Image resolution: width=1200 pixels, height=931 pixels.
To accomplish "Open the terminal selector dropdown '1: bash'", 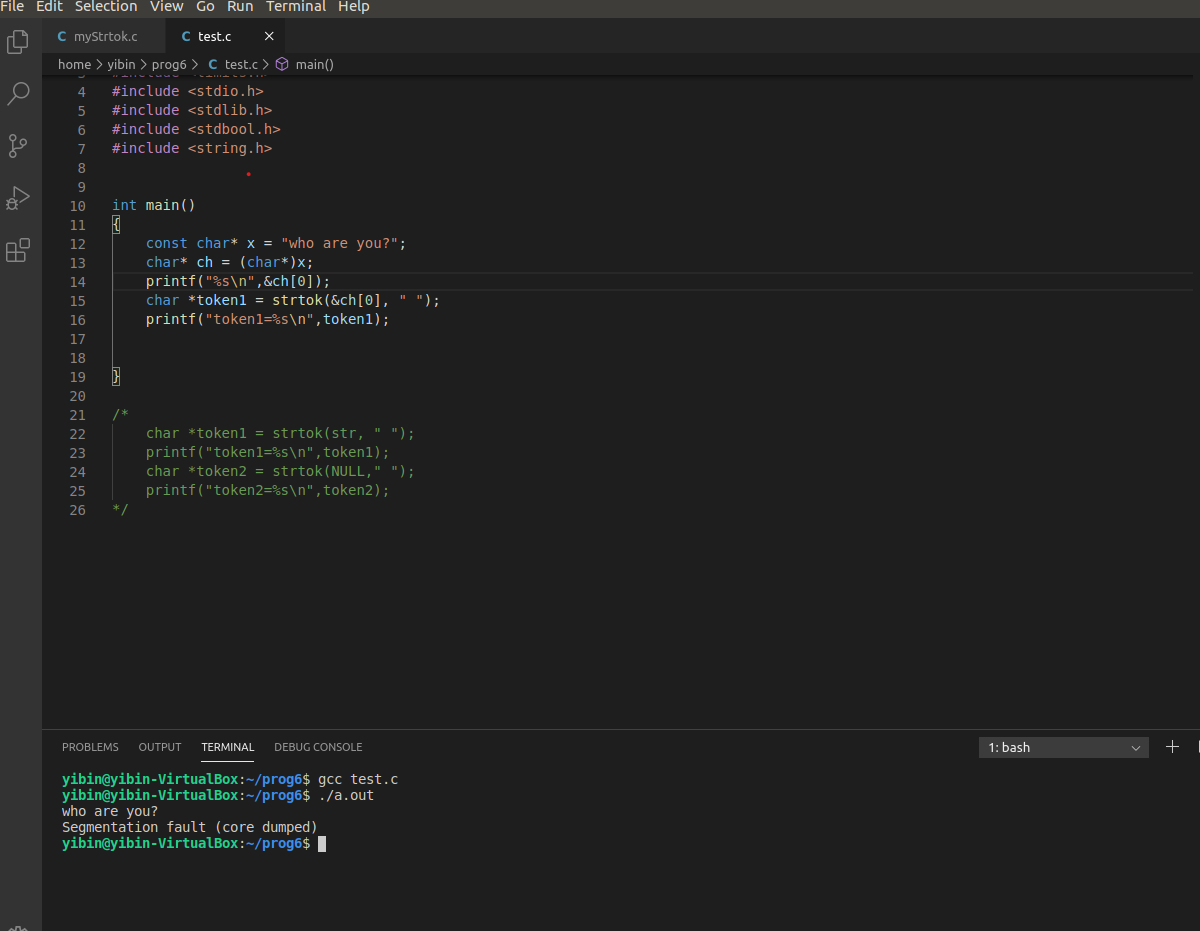I will pos(1064,747).
